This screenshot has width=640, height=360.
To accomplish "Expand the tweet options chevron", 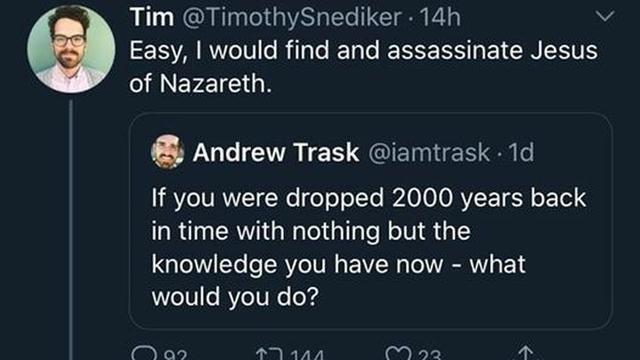I will point(604,16).
